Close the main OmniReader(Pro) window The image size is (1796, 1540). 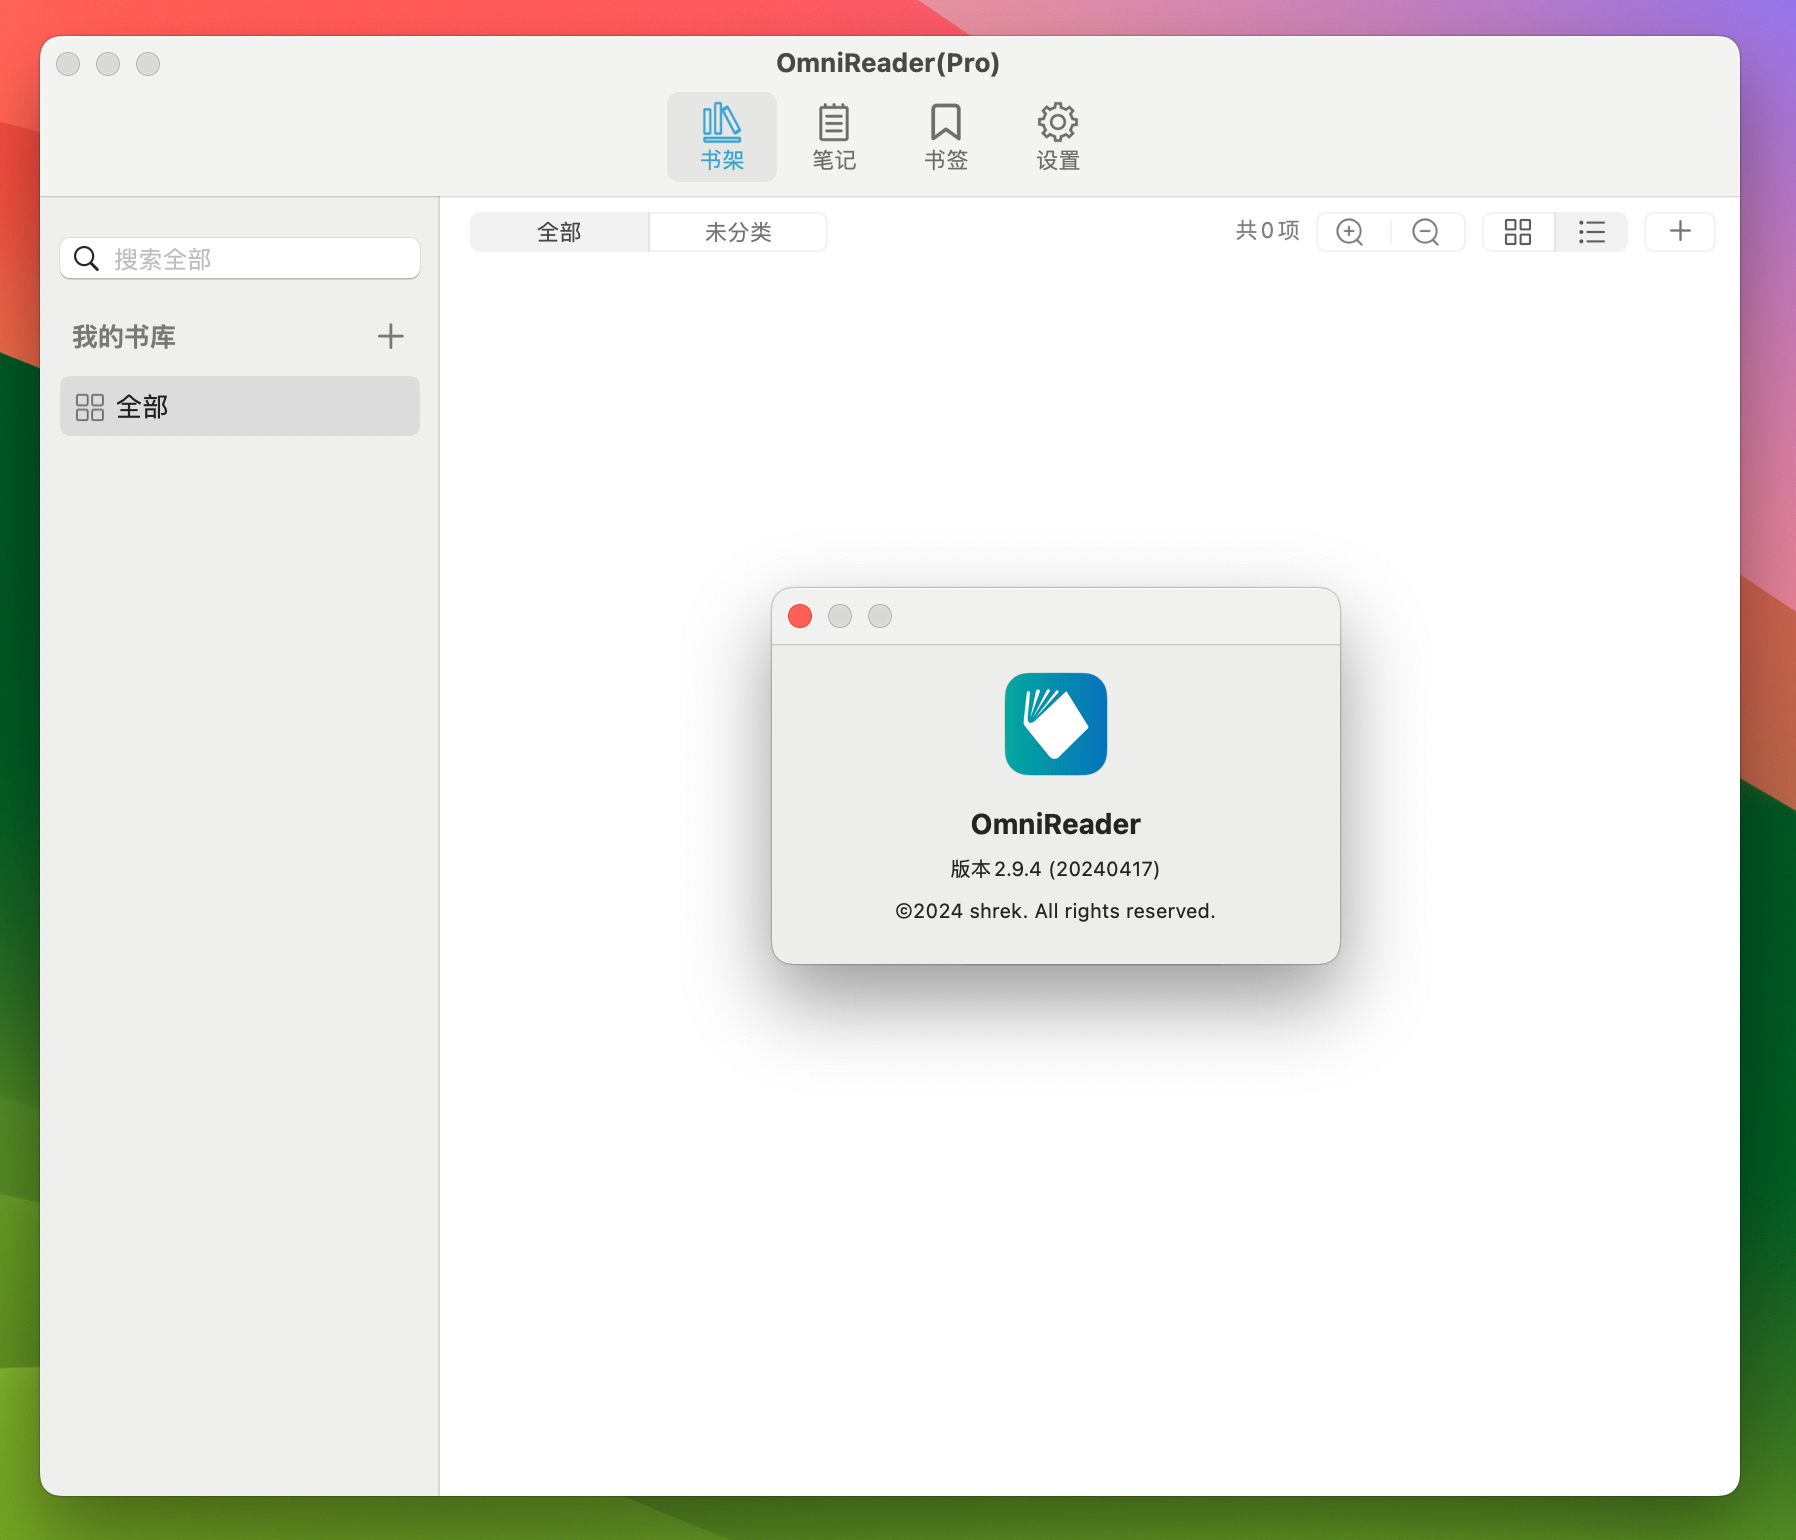click(x=68, y=64)
